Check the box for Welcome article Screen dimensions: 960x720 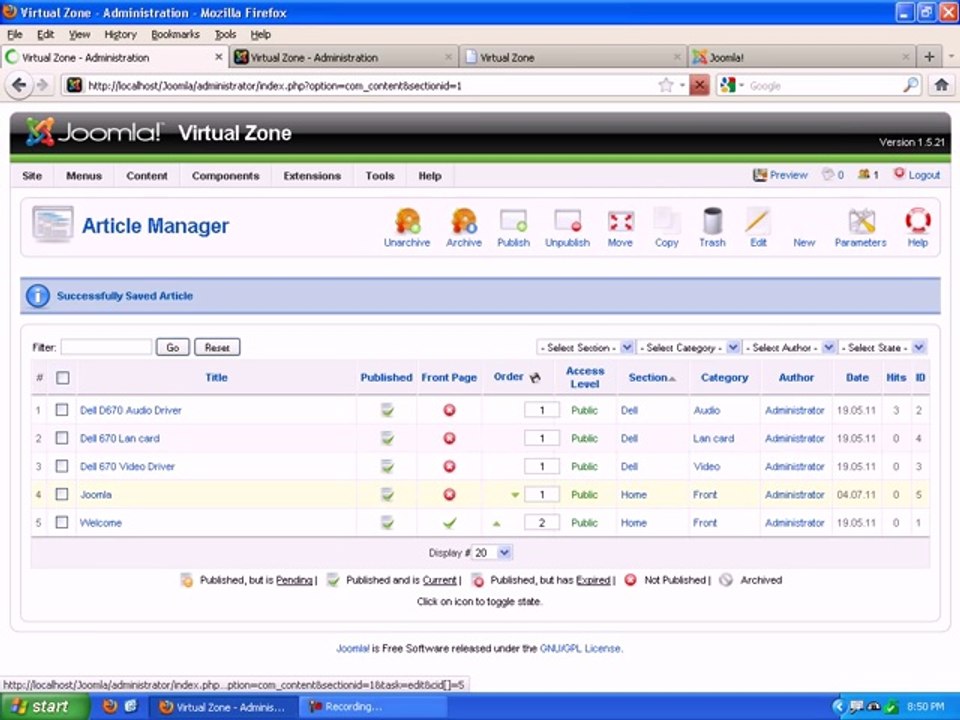(x=62, y=522)
